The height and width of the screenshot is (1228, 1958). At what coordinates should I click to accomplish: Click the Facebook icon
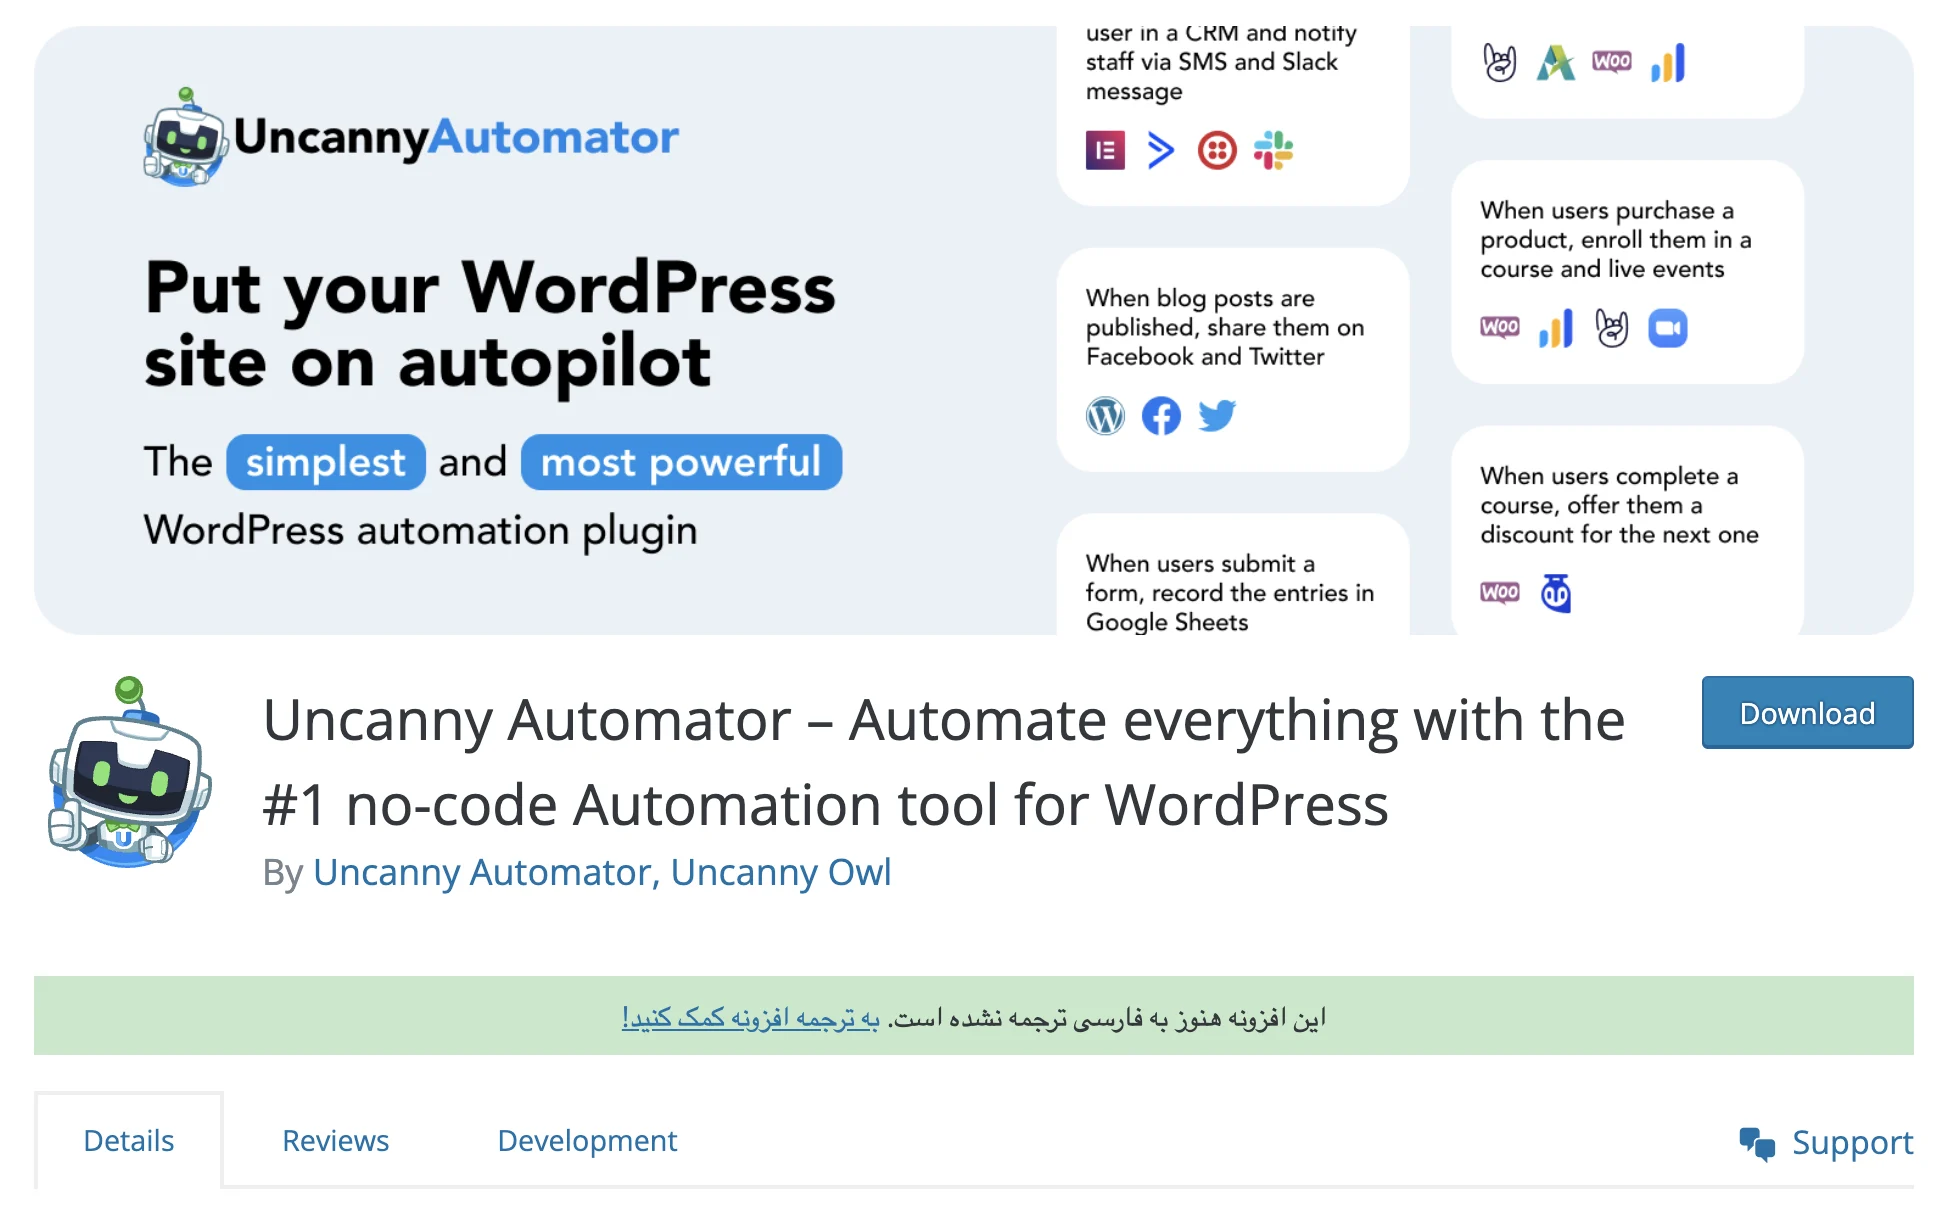coord(1161,416)
